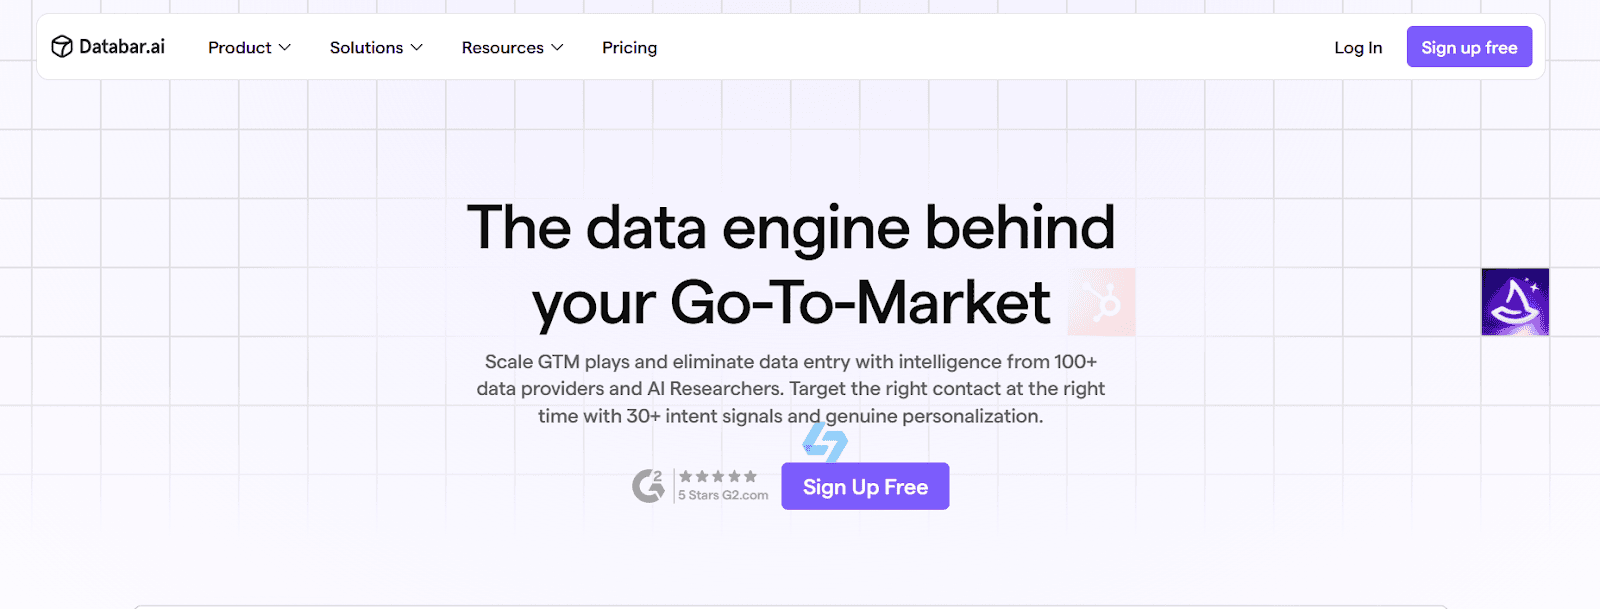Click the G2 logo badge
This screenshot has width=1600, height=609.
[650, 484]
